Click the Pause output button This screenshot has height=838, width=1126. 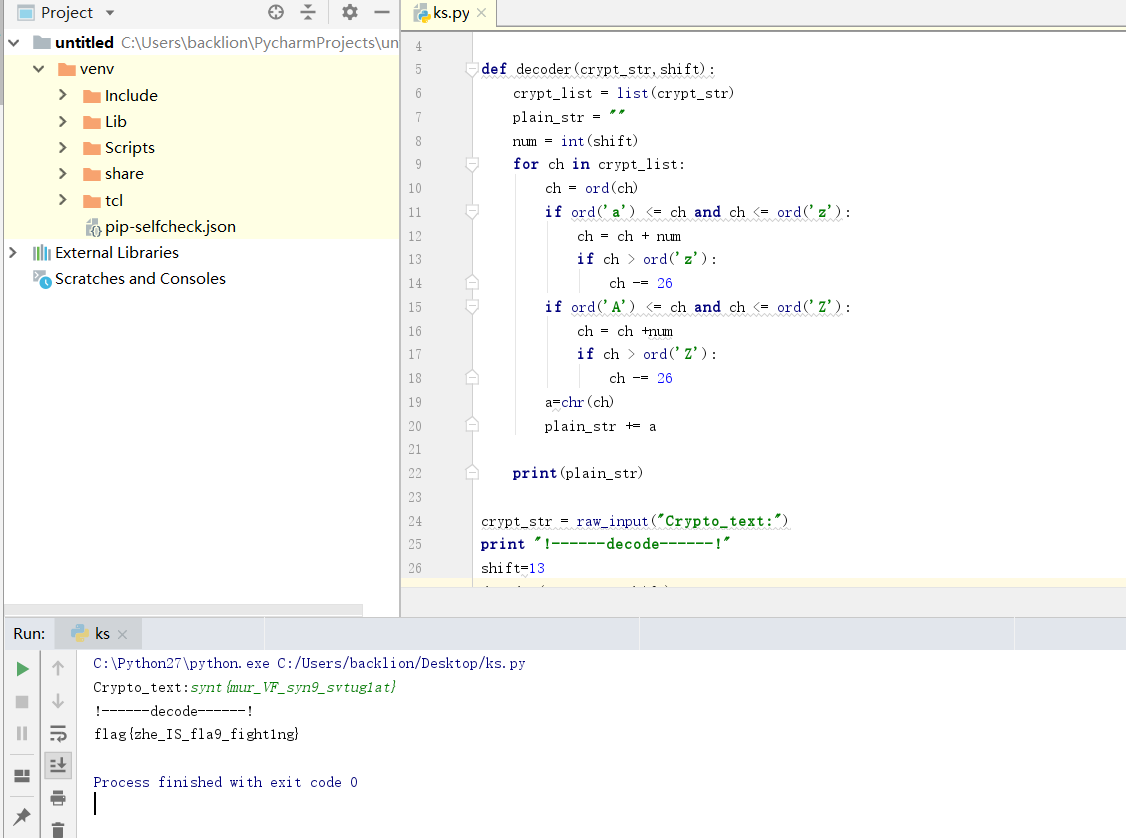click(22, 733)
